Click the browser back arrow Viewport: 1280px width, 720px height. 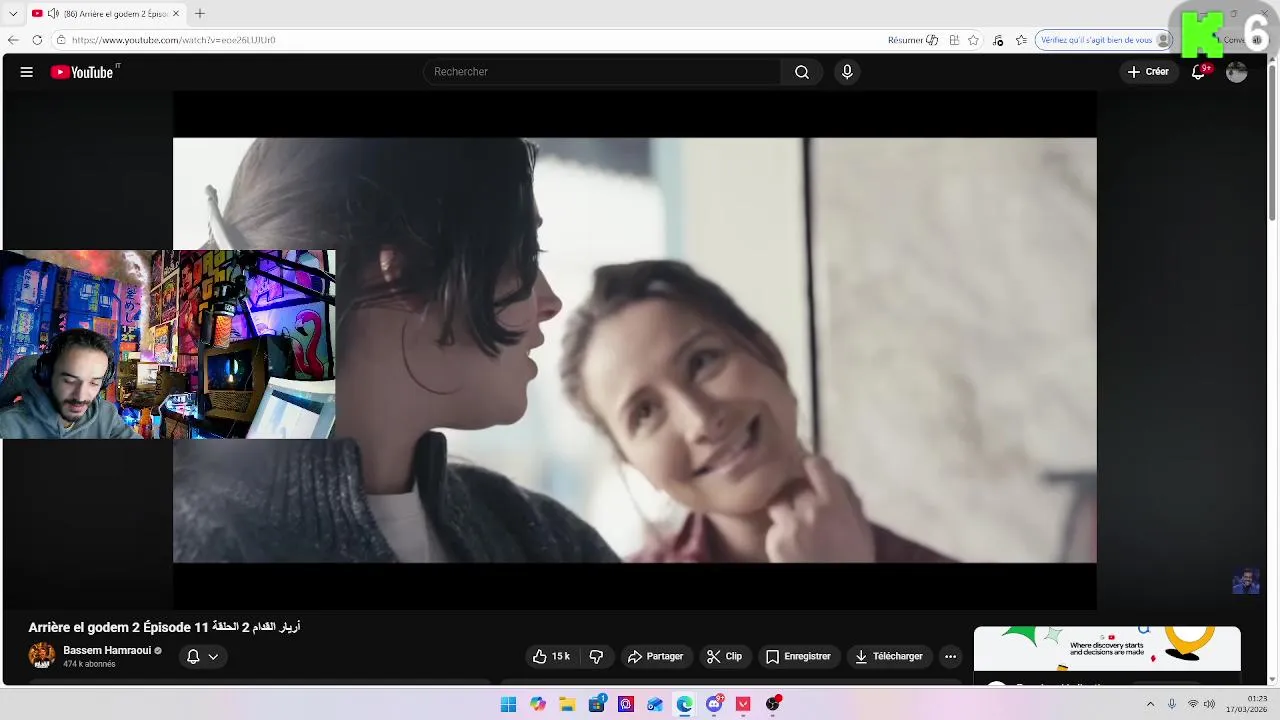(13, 40)
